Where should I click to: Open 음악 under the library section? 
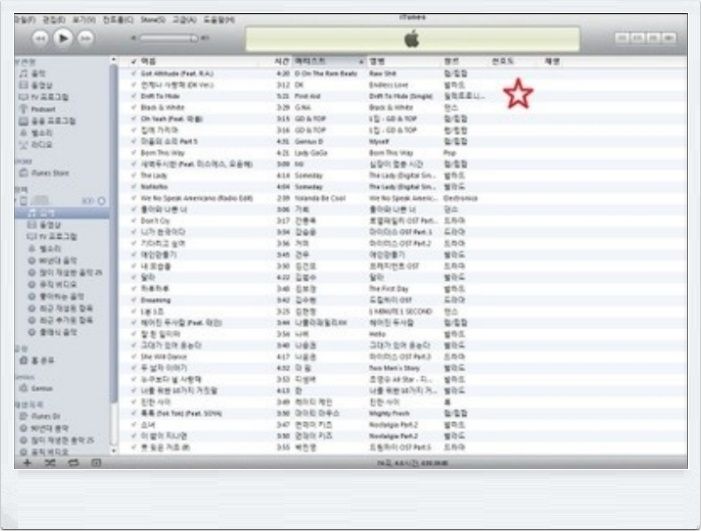[32, 73]
